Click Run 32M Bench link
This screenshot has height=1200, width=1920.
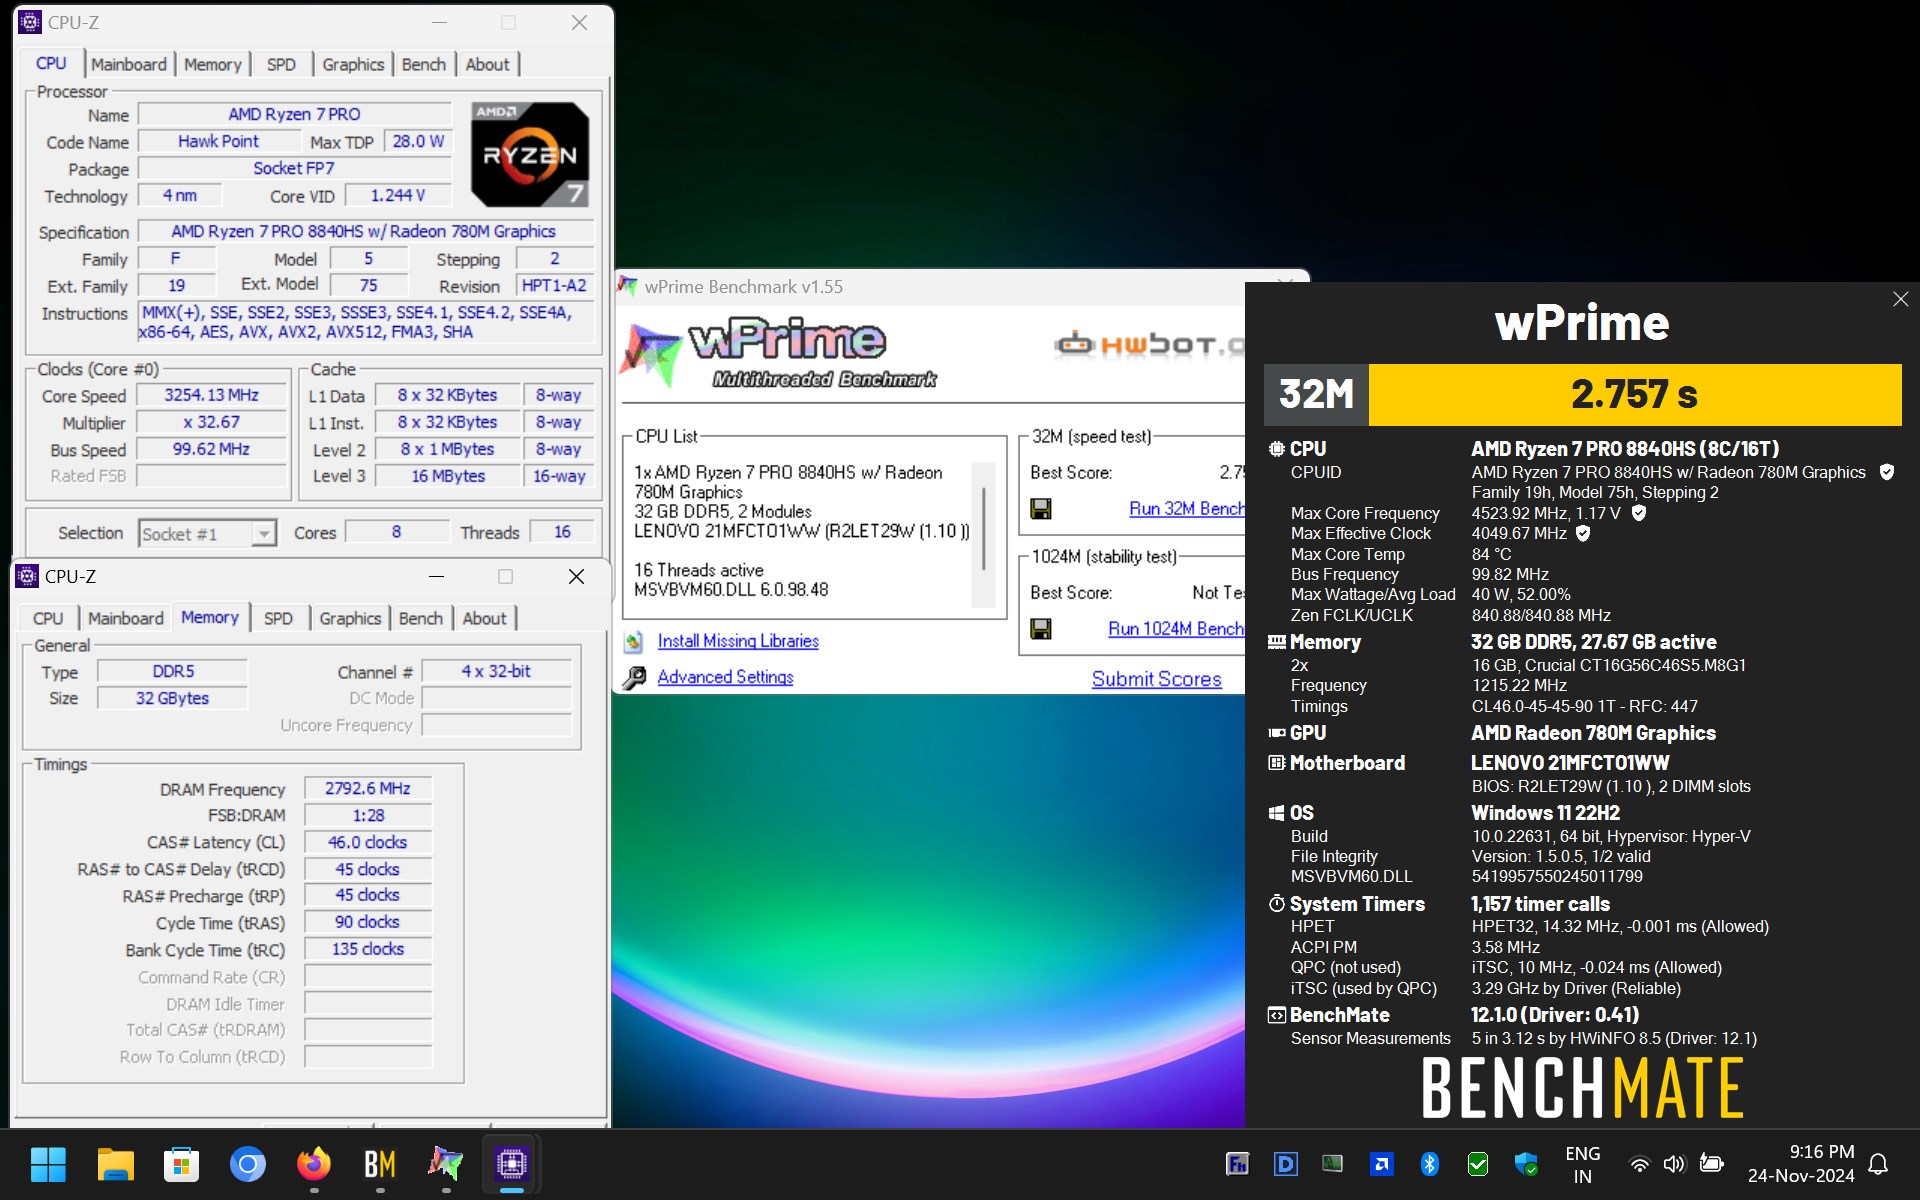coord(1187,509)
